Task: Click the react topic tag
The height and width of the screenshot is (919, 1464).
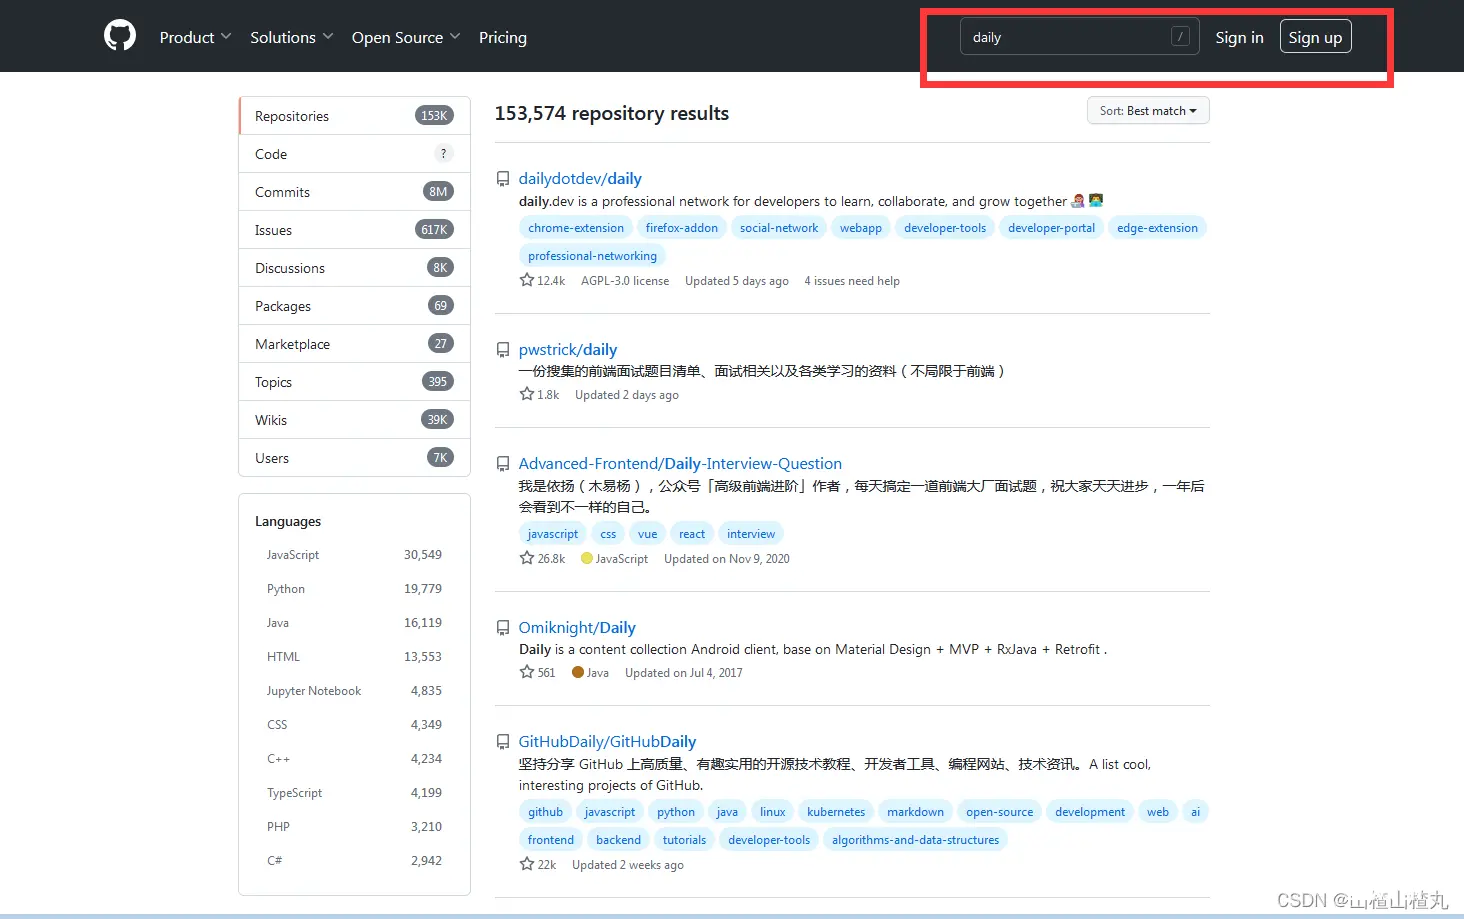Action: (692, 534)
